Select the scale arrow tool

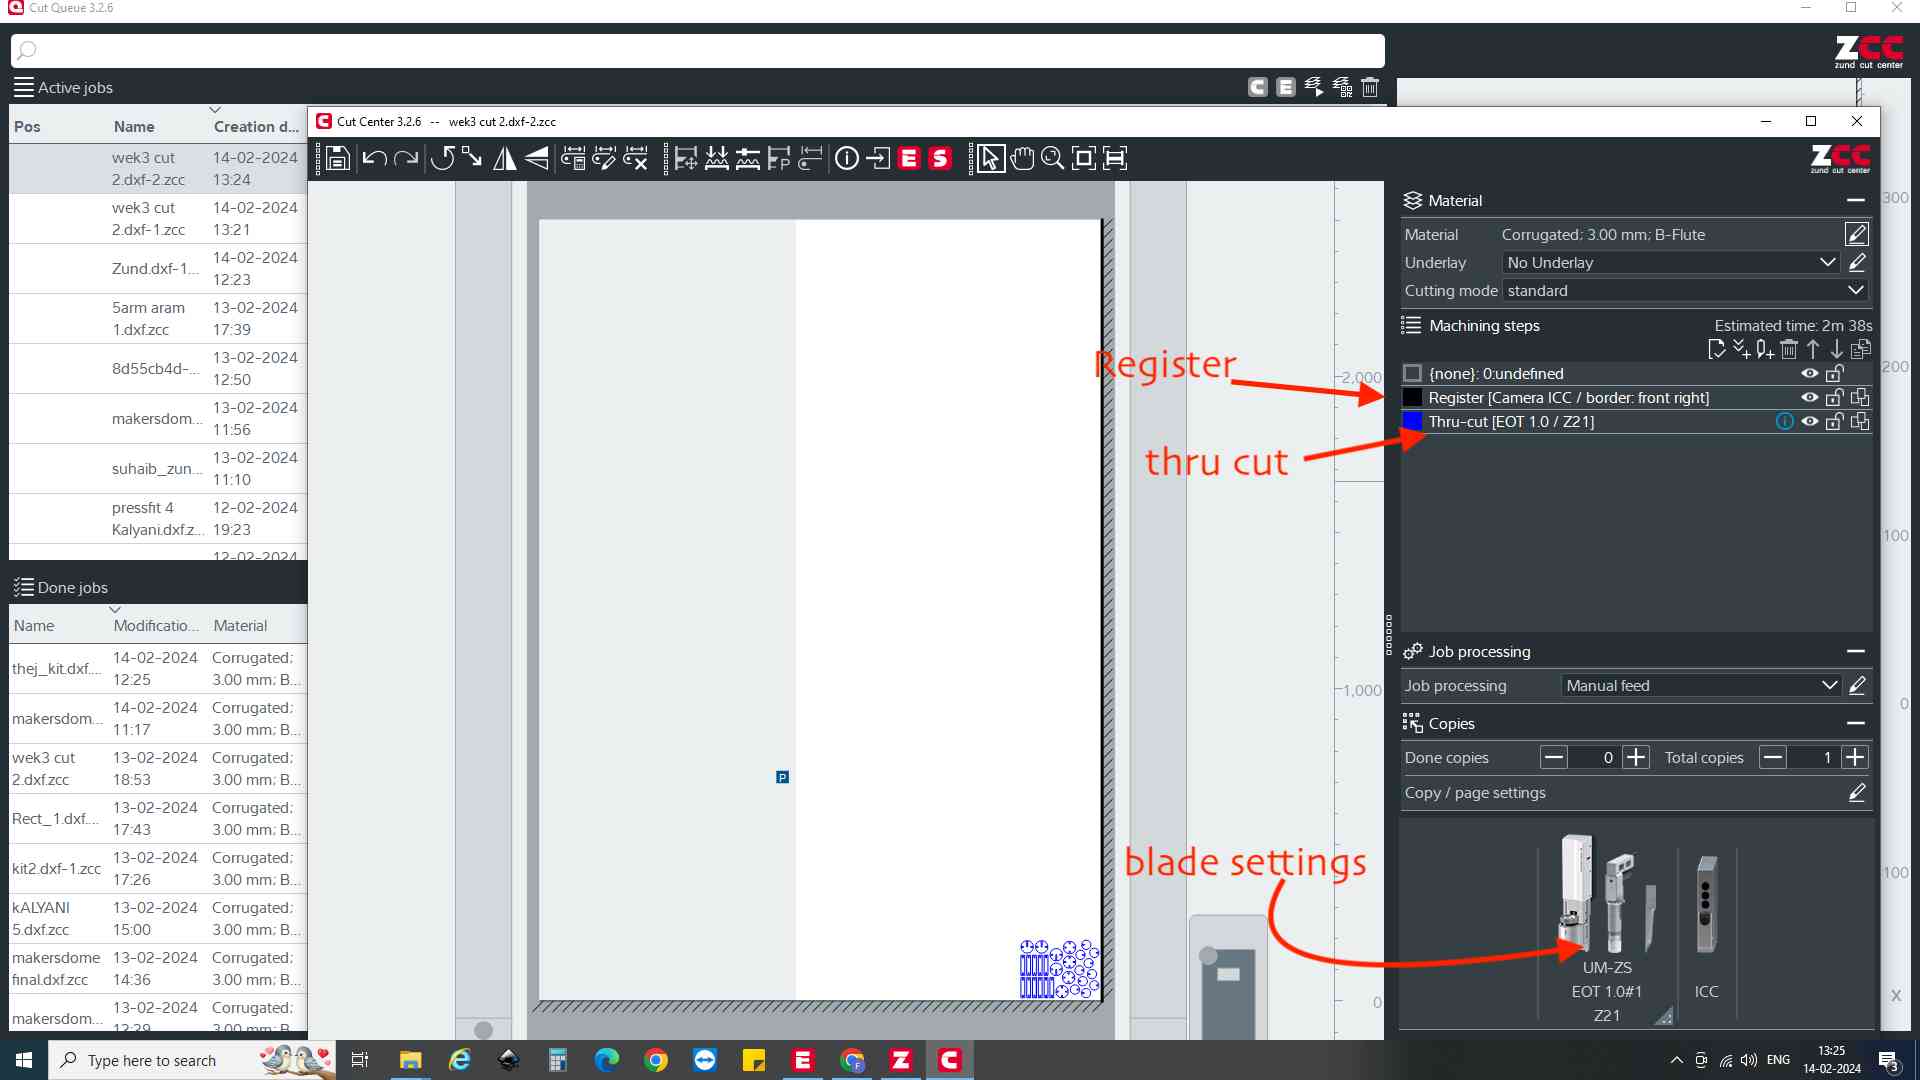tap(472, 158)
